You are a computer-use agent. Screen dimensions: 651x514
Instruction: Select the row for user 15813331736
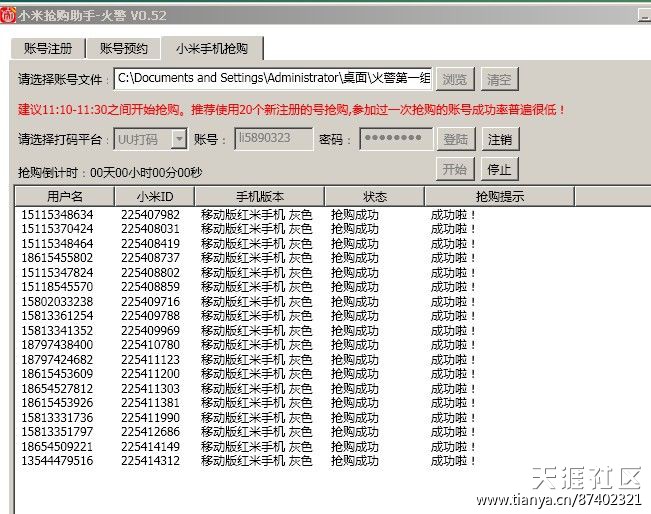point(249,417)
